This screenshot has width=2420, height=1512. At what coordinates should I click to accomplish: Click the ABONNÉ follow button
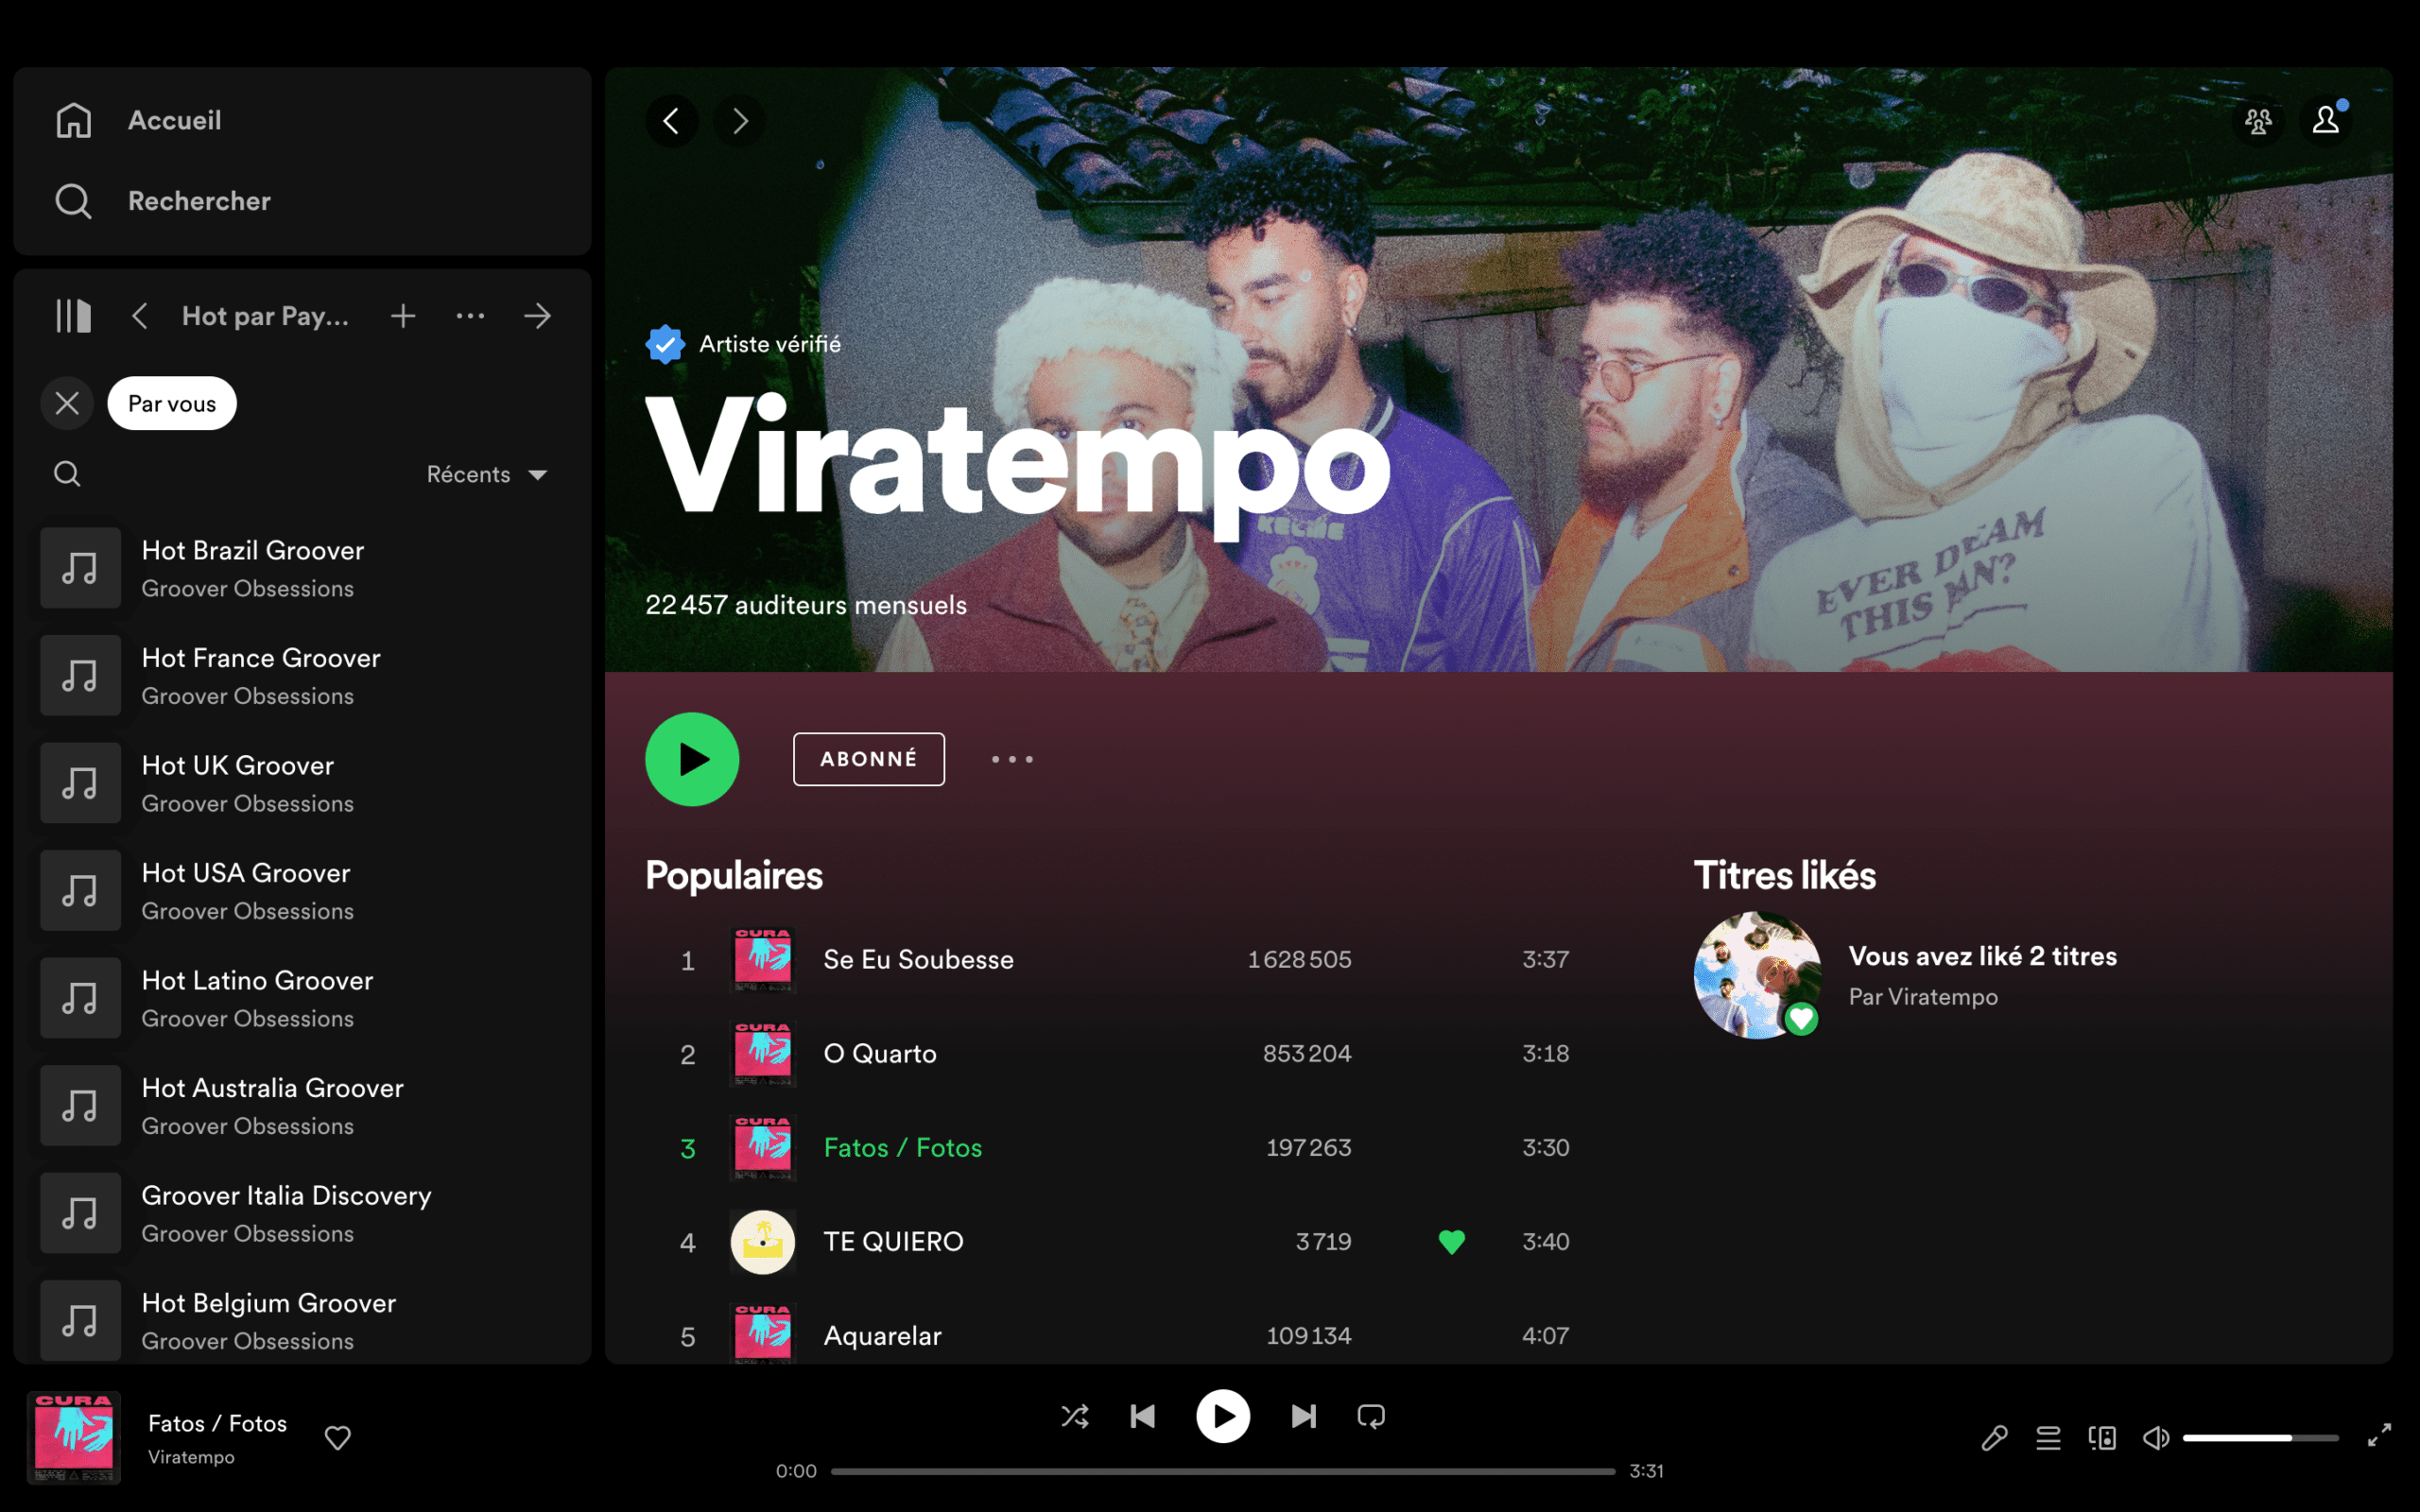pos(868,759)
